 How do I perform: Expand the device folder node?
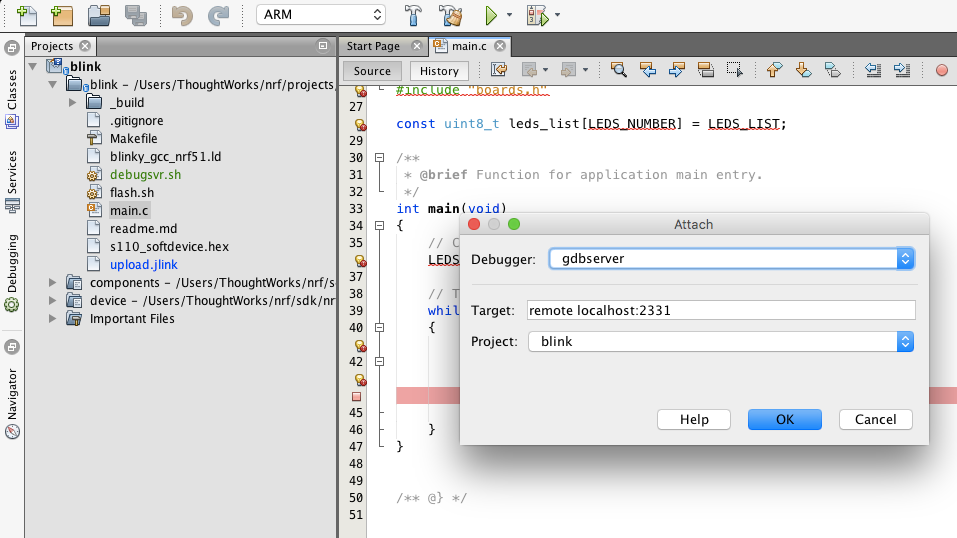(x=52, y=300)
